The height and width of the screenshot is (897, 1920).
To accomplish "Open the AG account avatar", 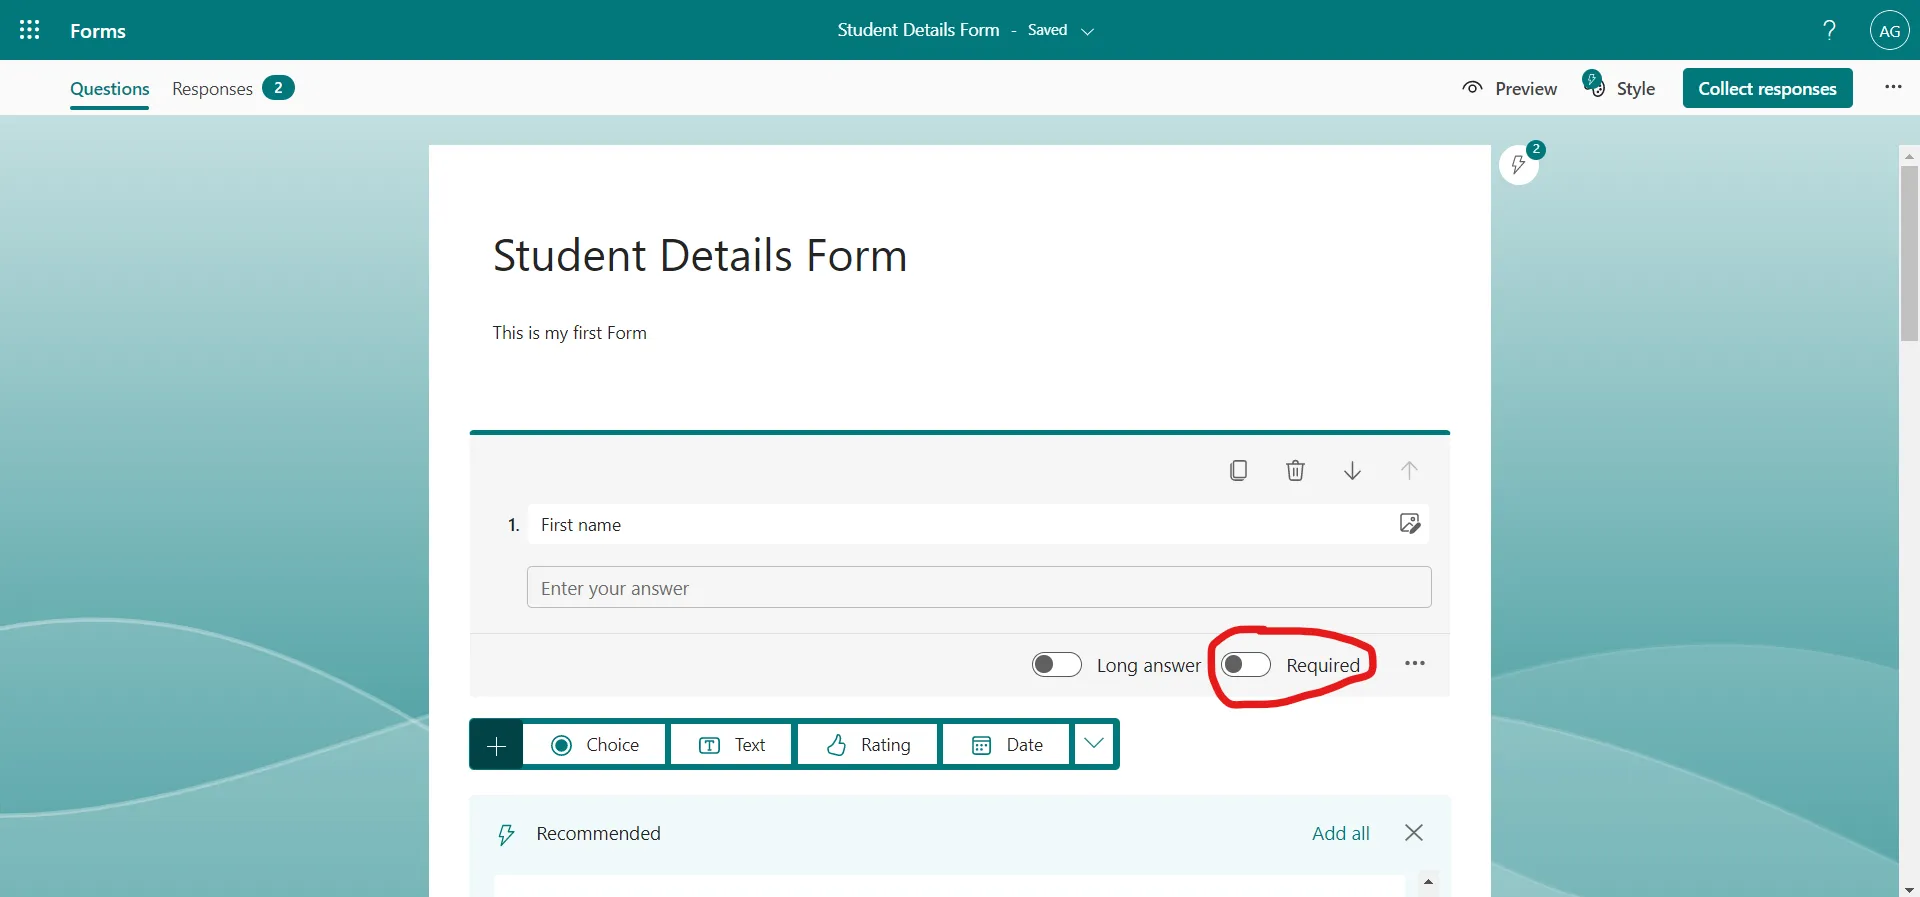I will (1889, 30).
